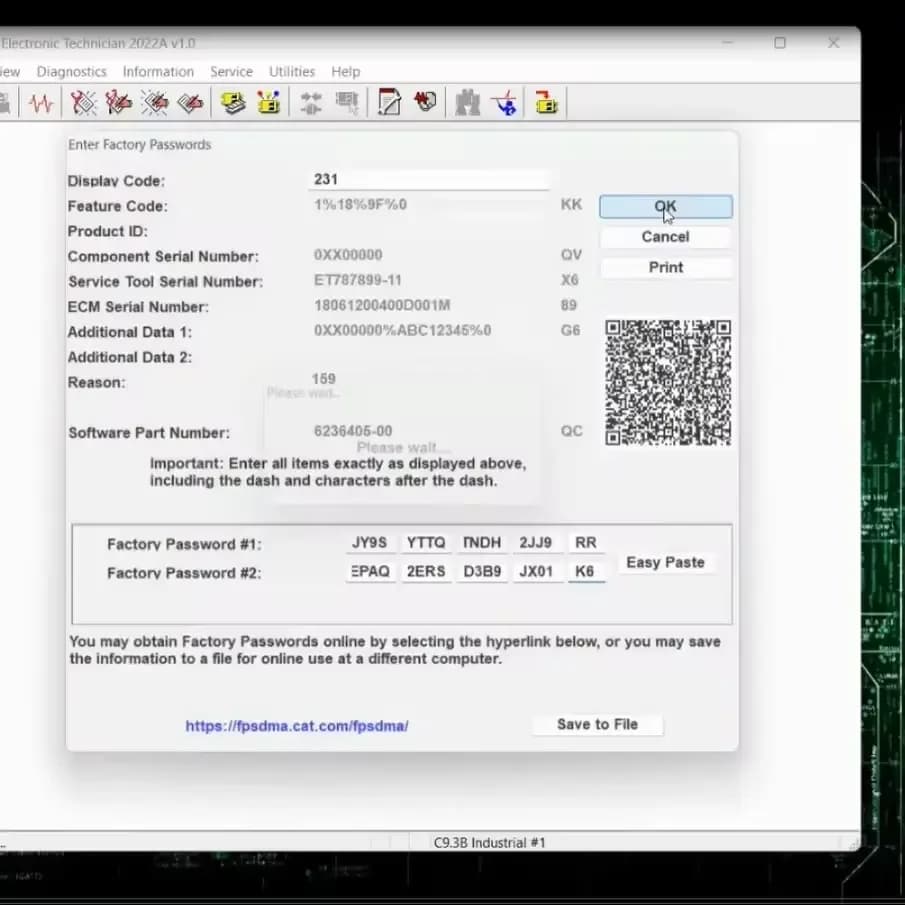
Task: Click the binoculars toolbar icon
Action: tap(468, 103)
